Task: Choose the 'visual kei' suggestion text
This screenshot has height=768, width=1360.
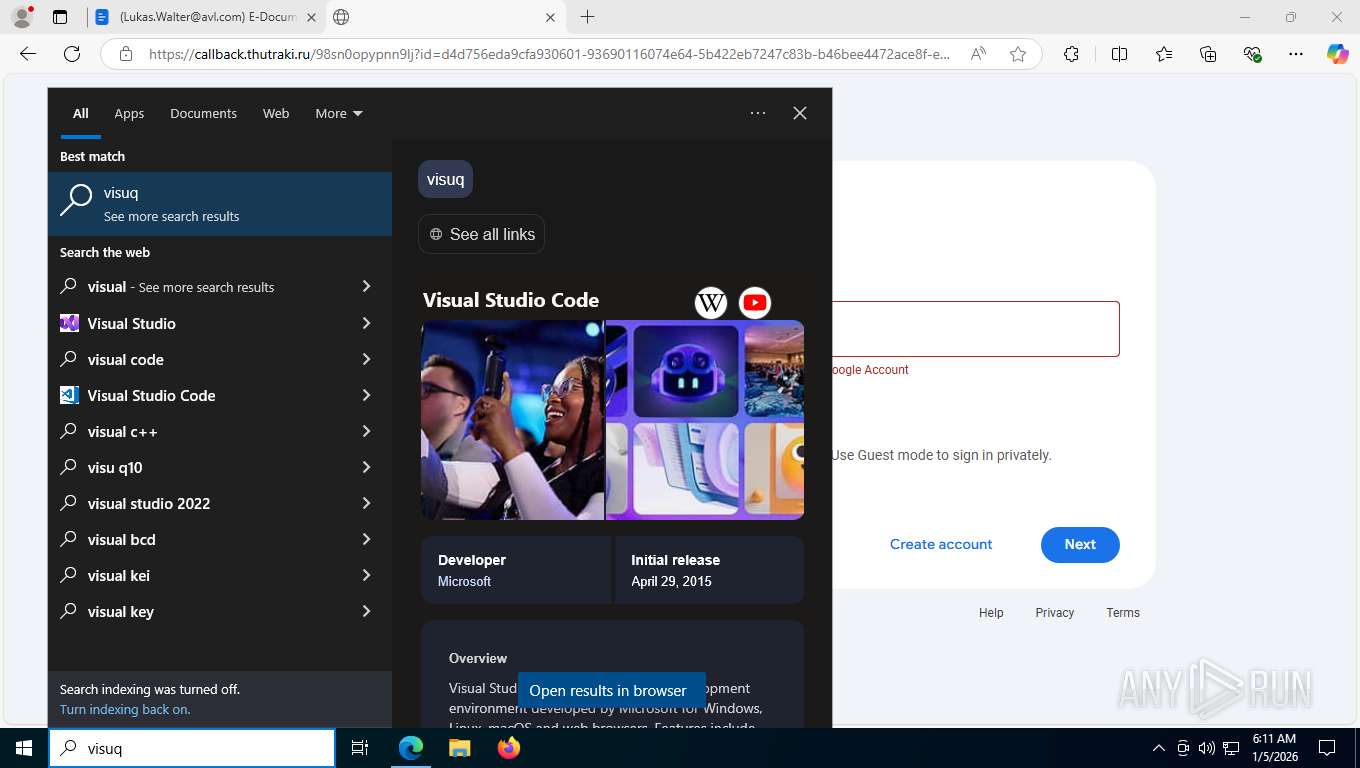Action: [118, 575]
